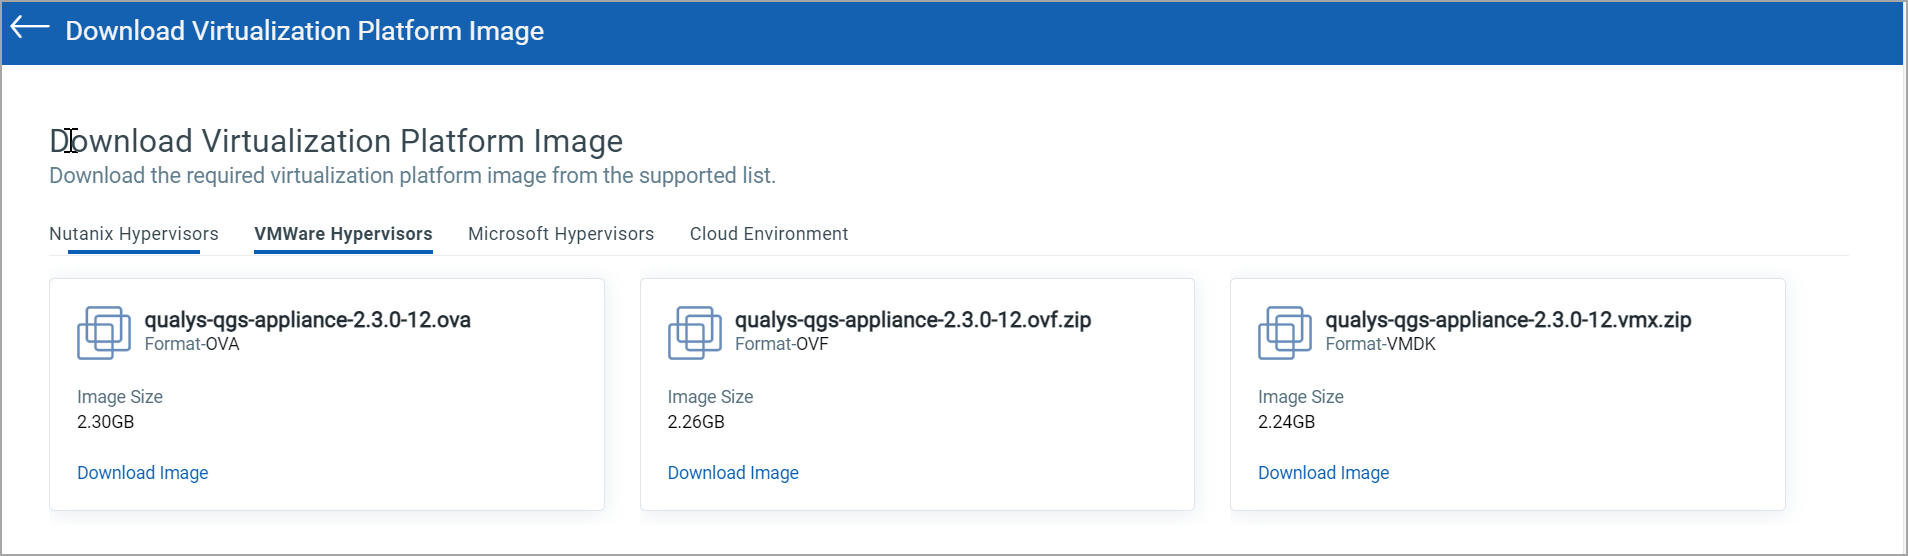
Task: Click Image Size label in the OVF card
Action: (711, 397)
